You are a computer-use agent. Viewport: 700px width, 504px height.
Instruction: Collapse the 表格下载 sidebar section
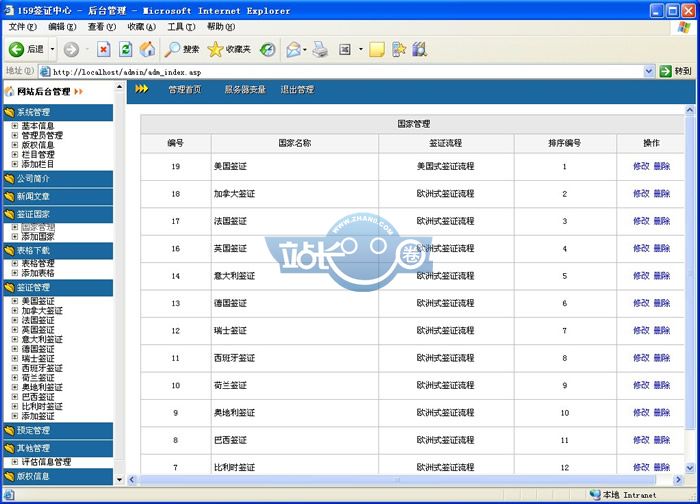(x=58, y=251)
